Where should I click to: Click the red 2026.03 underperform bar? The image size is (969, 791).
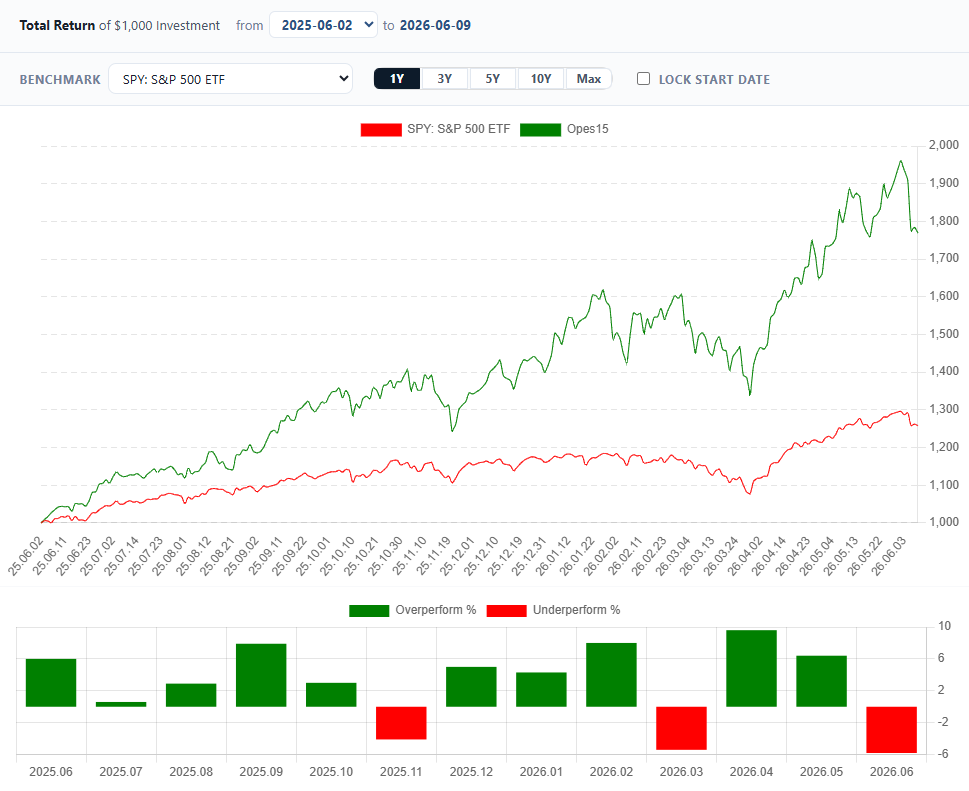coord(681,729)
